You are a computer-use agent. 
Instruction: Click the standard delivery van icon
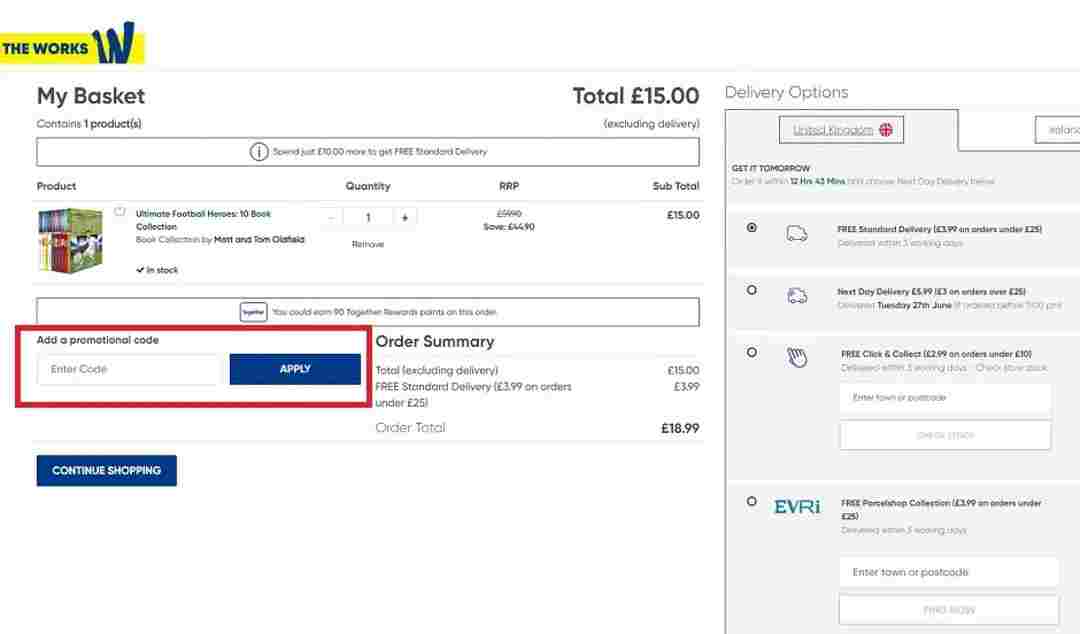point(797,234)
